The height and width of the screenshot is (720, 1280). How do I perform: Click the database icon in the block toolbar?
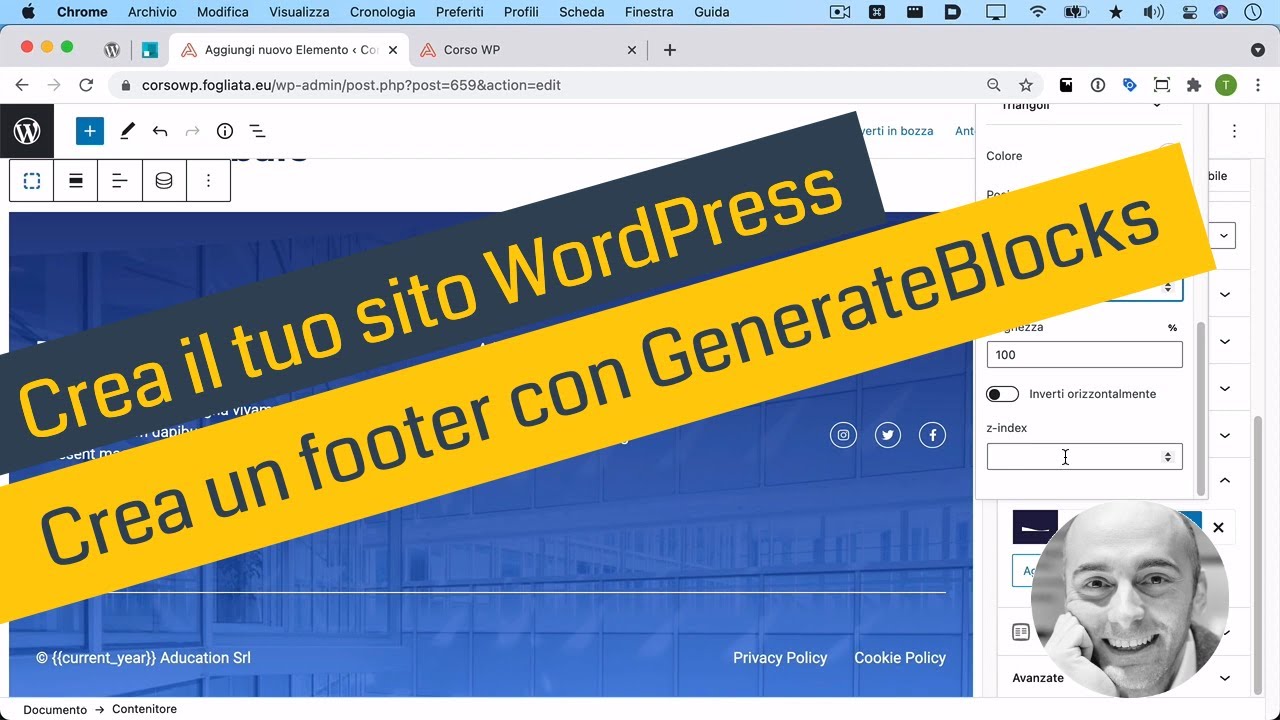pyautogui.click(x=164, y=180)
